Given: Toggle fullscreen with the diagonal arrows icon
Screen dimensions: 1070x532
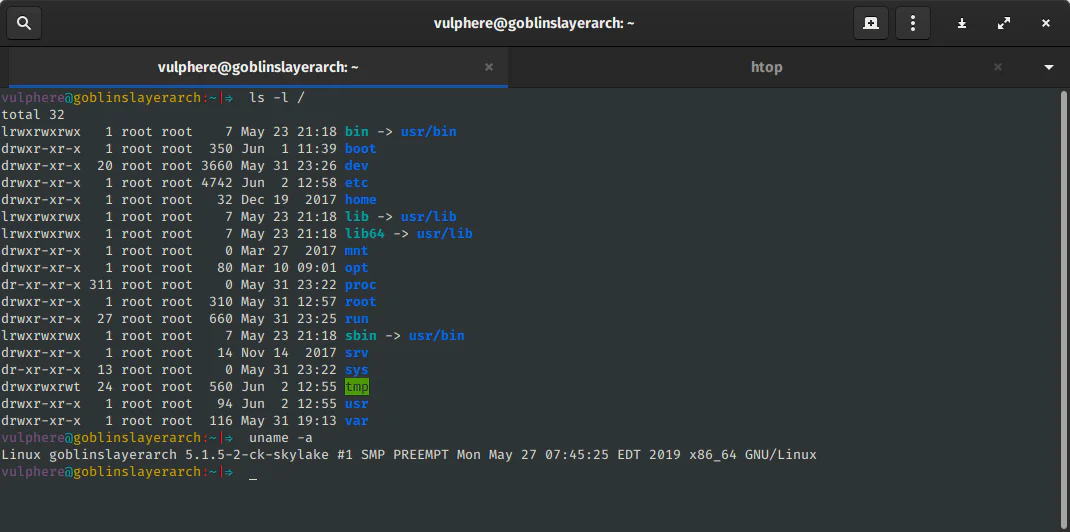Looking at the screenshot, I should (1004, 24).
